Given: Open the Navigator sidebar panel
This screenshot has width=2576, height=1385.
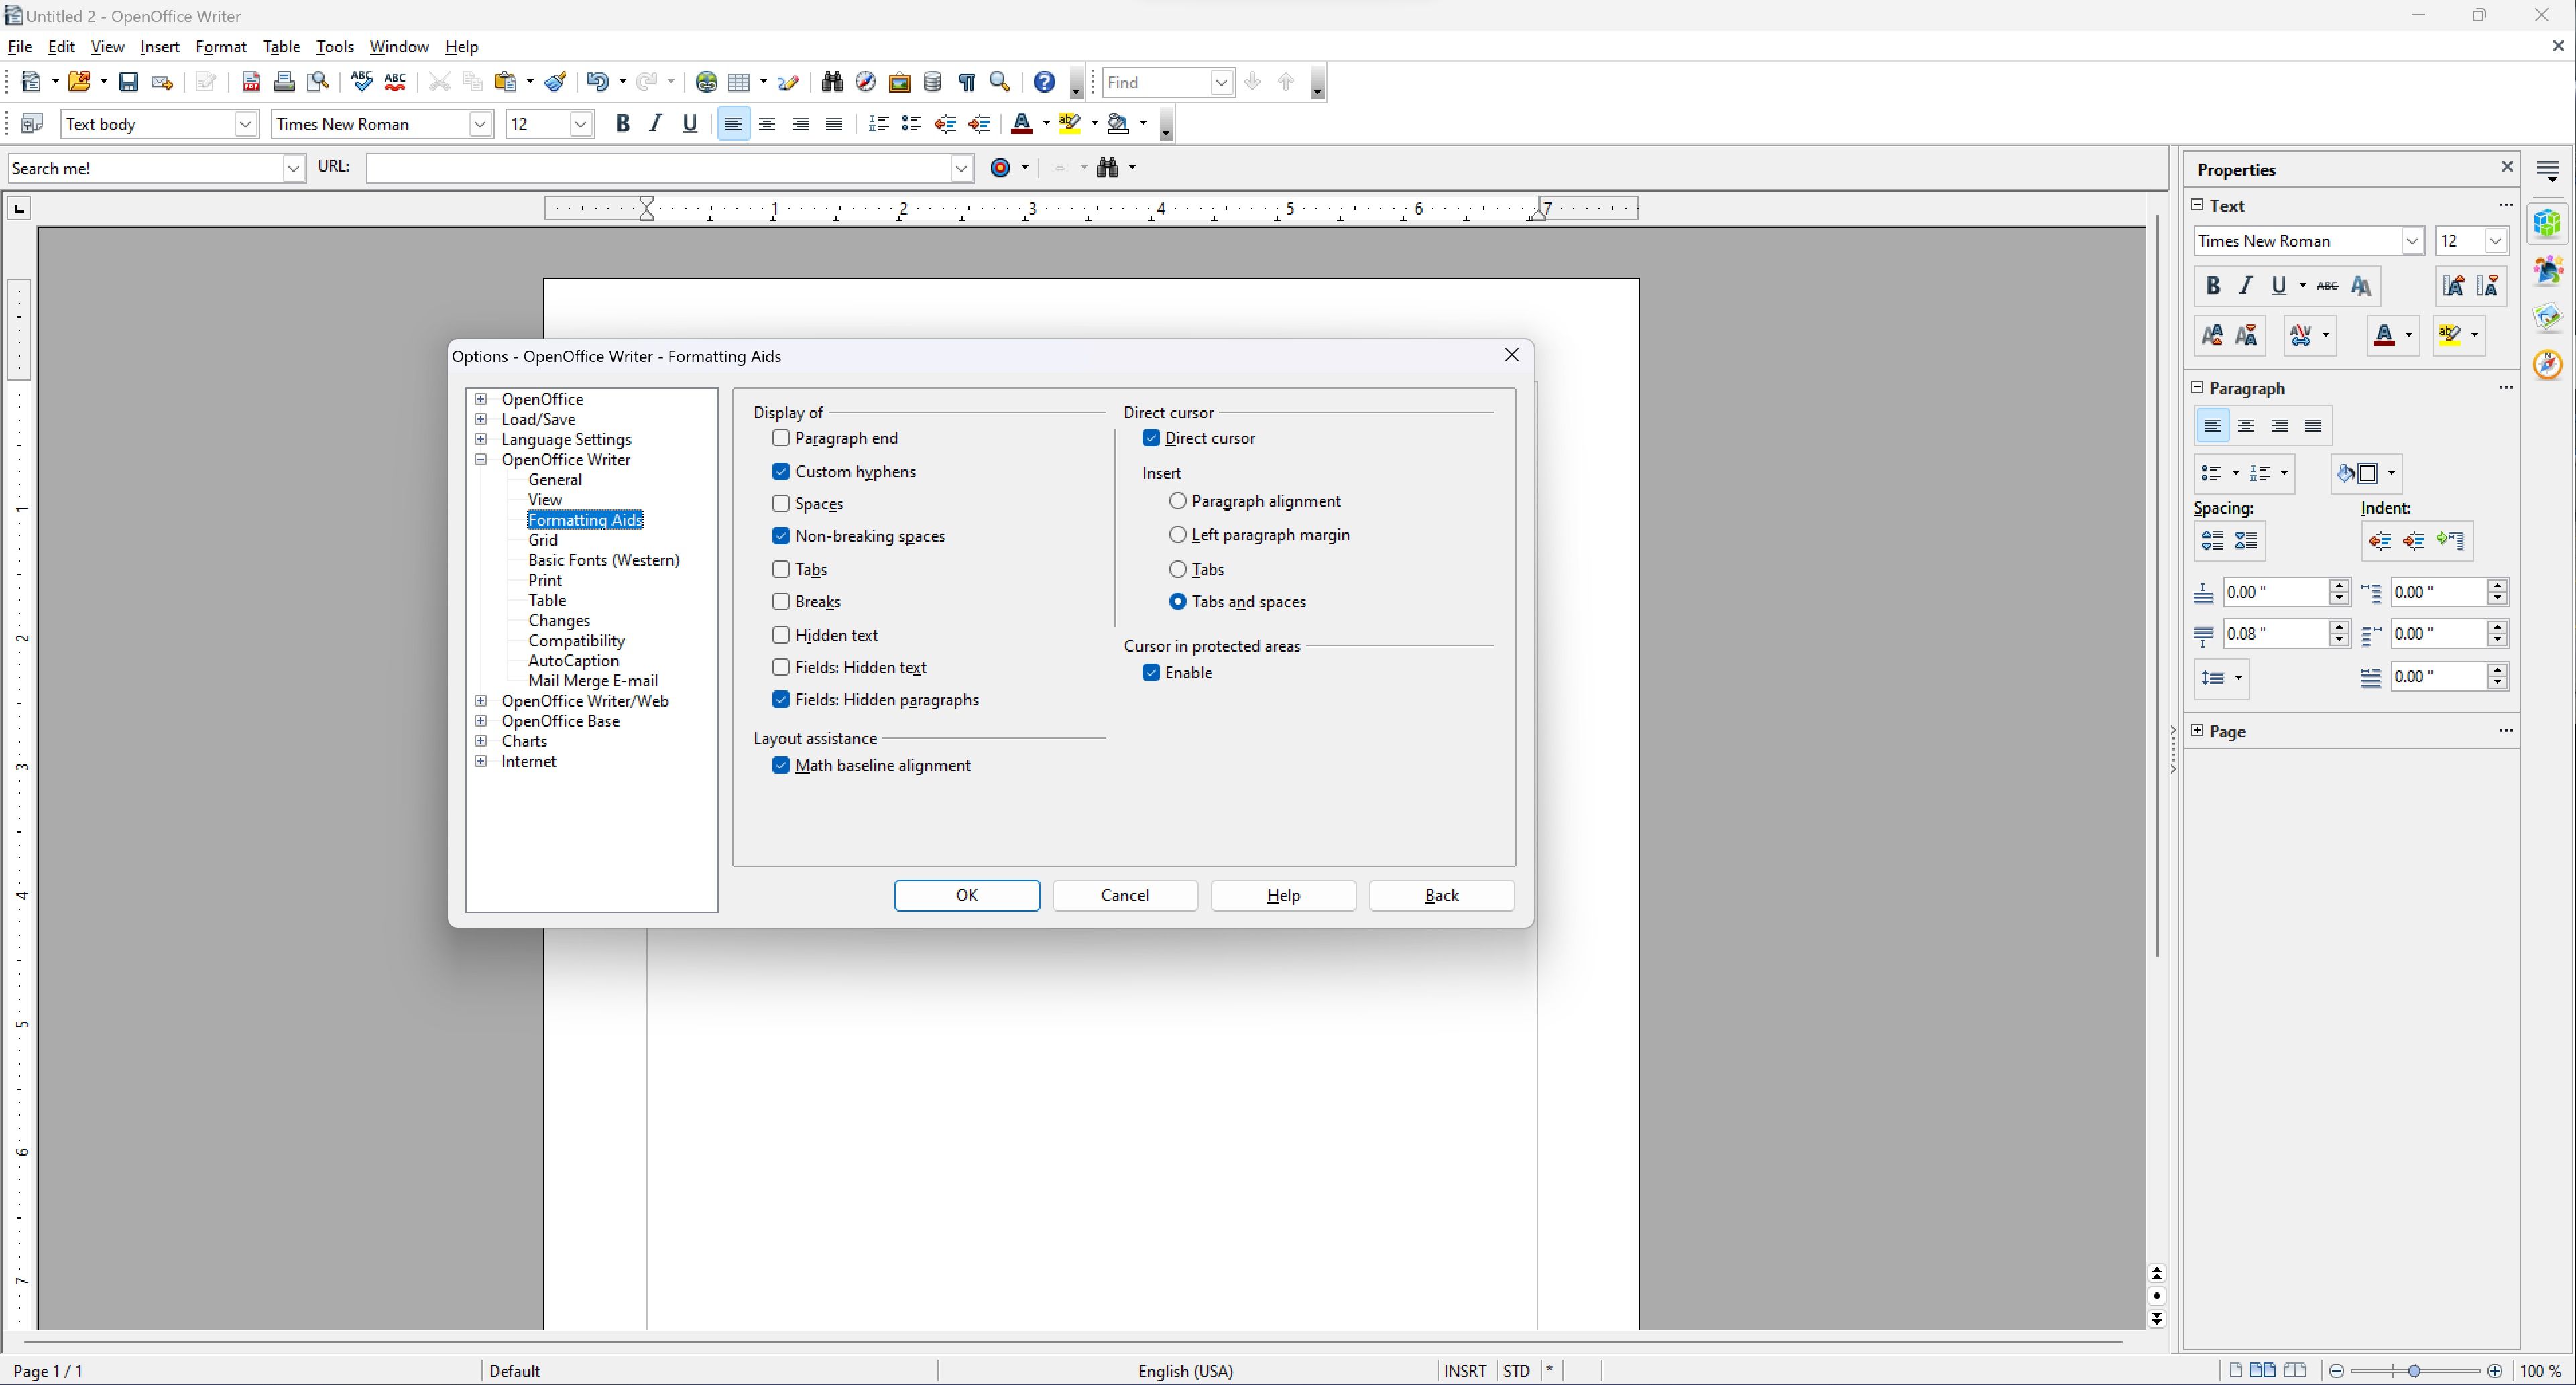Looking at the screenshot, I should tap(2547, 364).
